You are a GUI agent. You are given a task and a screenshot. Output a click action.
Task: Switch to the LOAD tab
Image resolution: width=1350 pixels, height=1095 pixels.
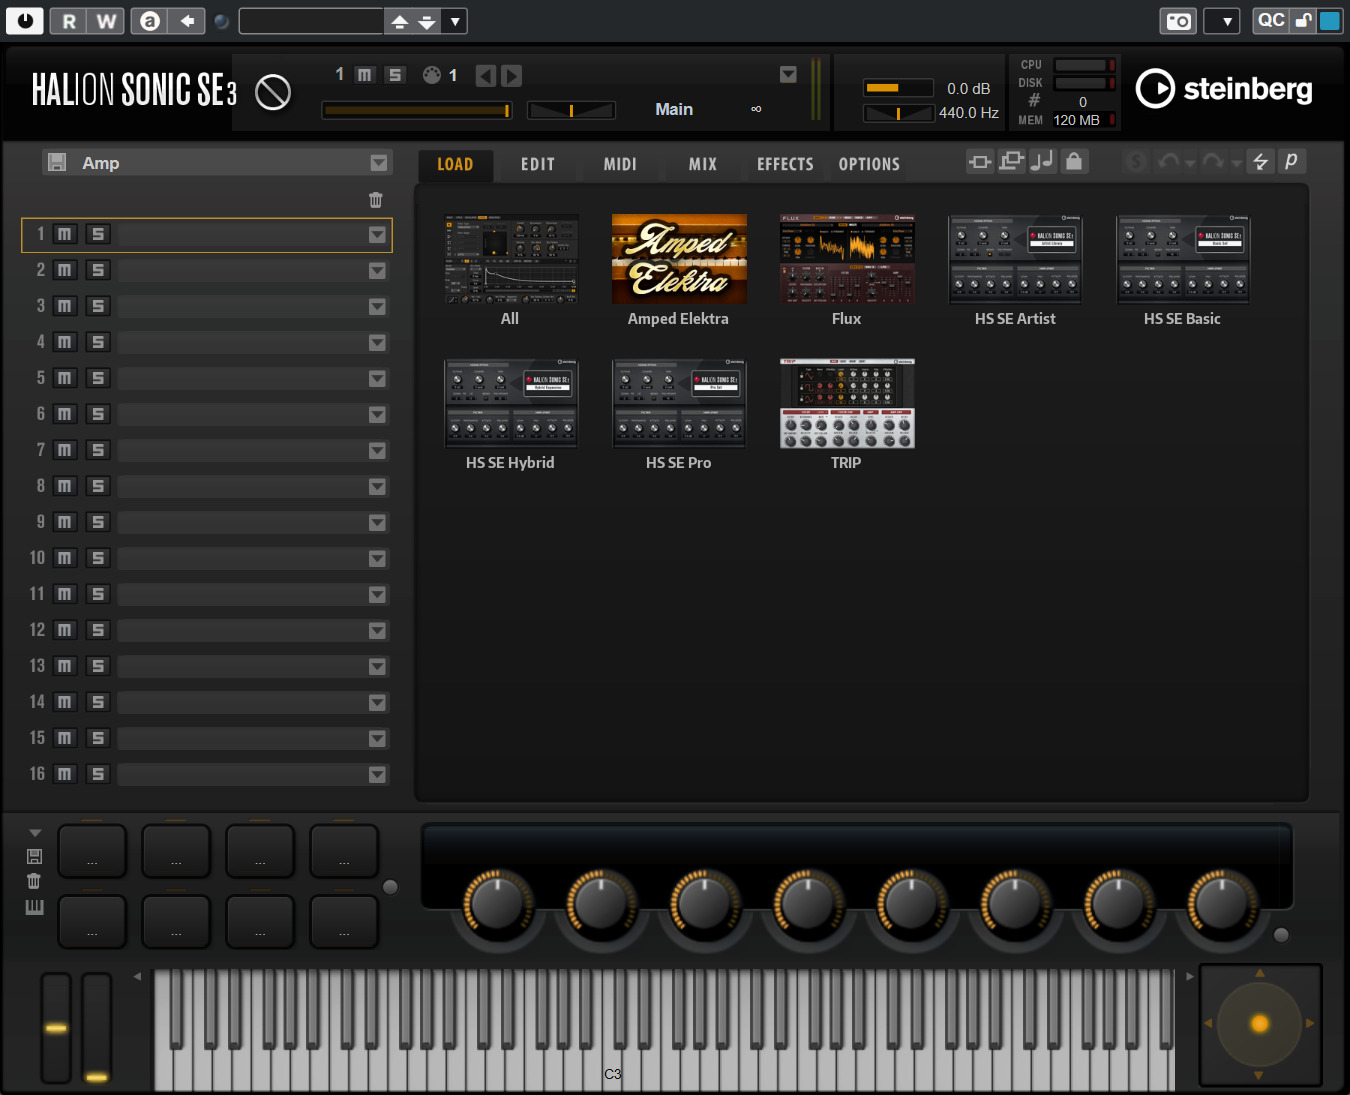point(455,164)
